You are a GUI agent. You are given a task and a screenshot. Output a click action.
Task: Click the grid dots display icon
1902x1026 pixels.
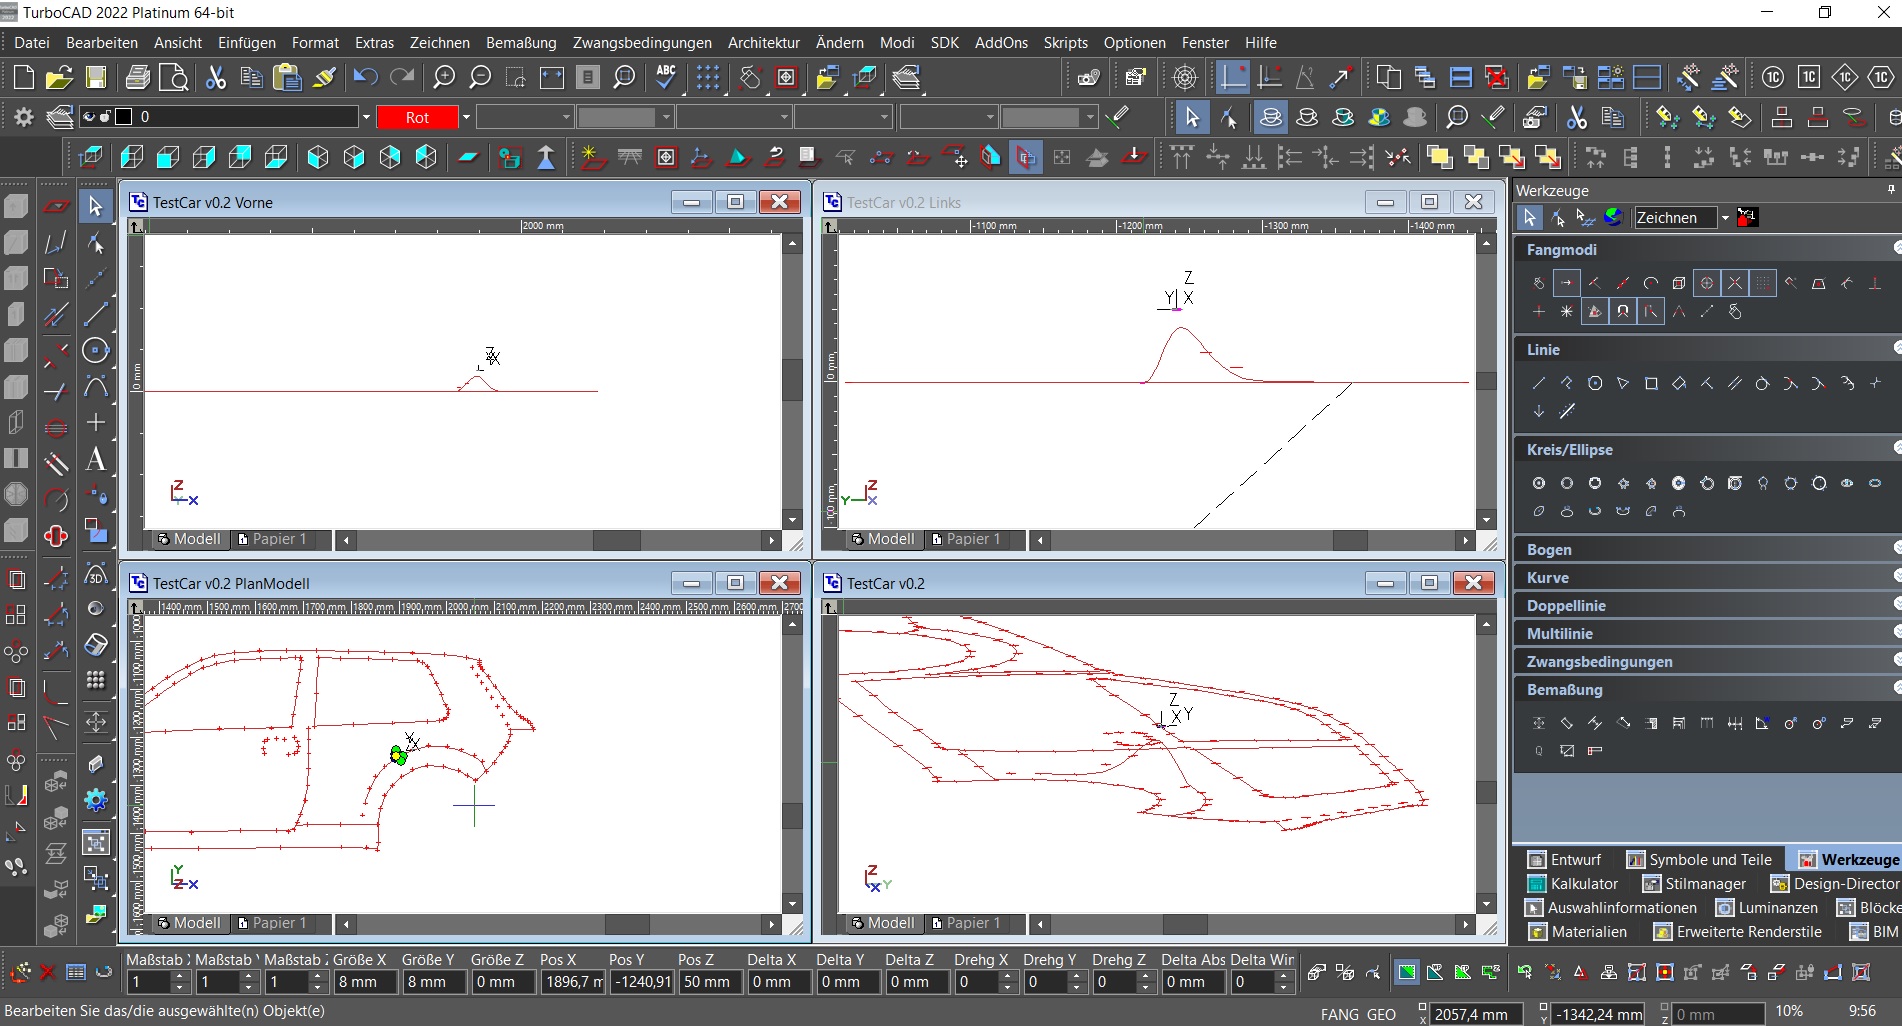pos(708,77)
